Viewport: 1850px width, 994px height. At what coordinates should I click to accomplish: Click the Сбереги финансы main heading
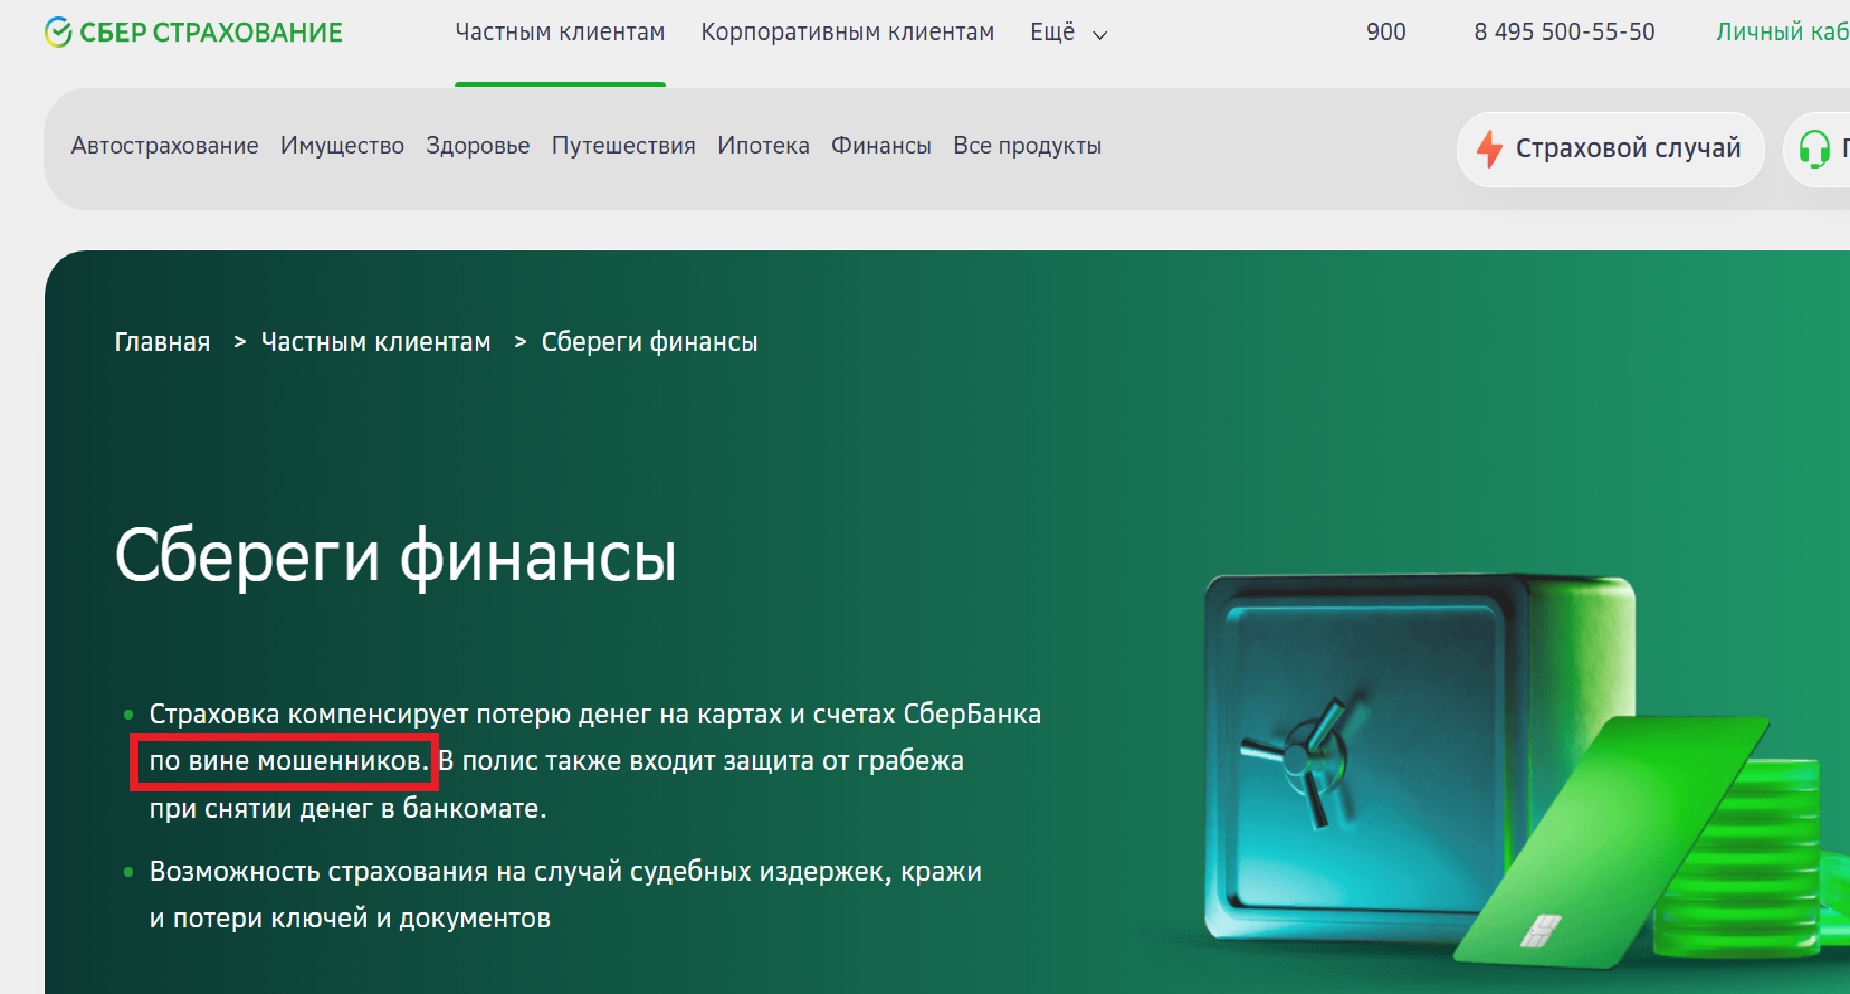coord(396,557)
